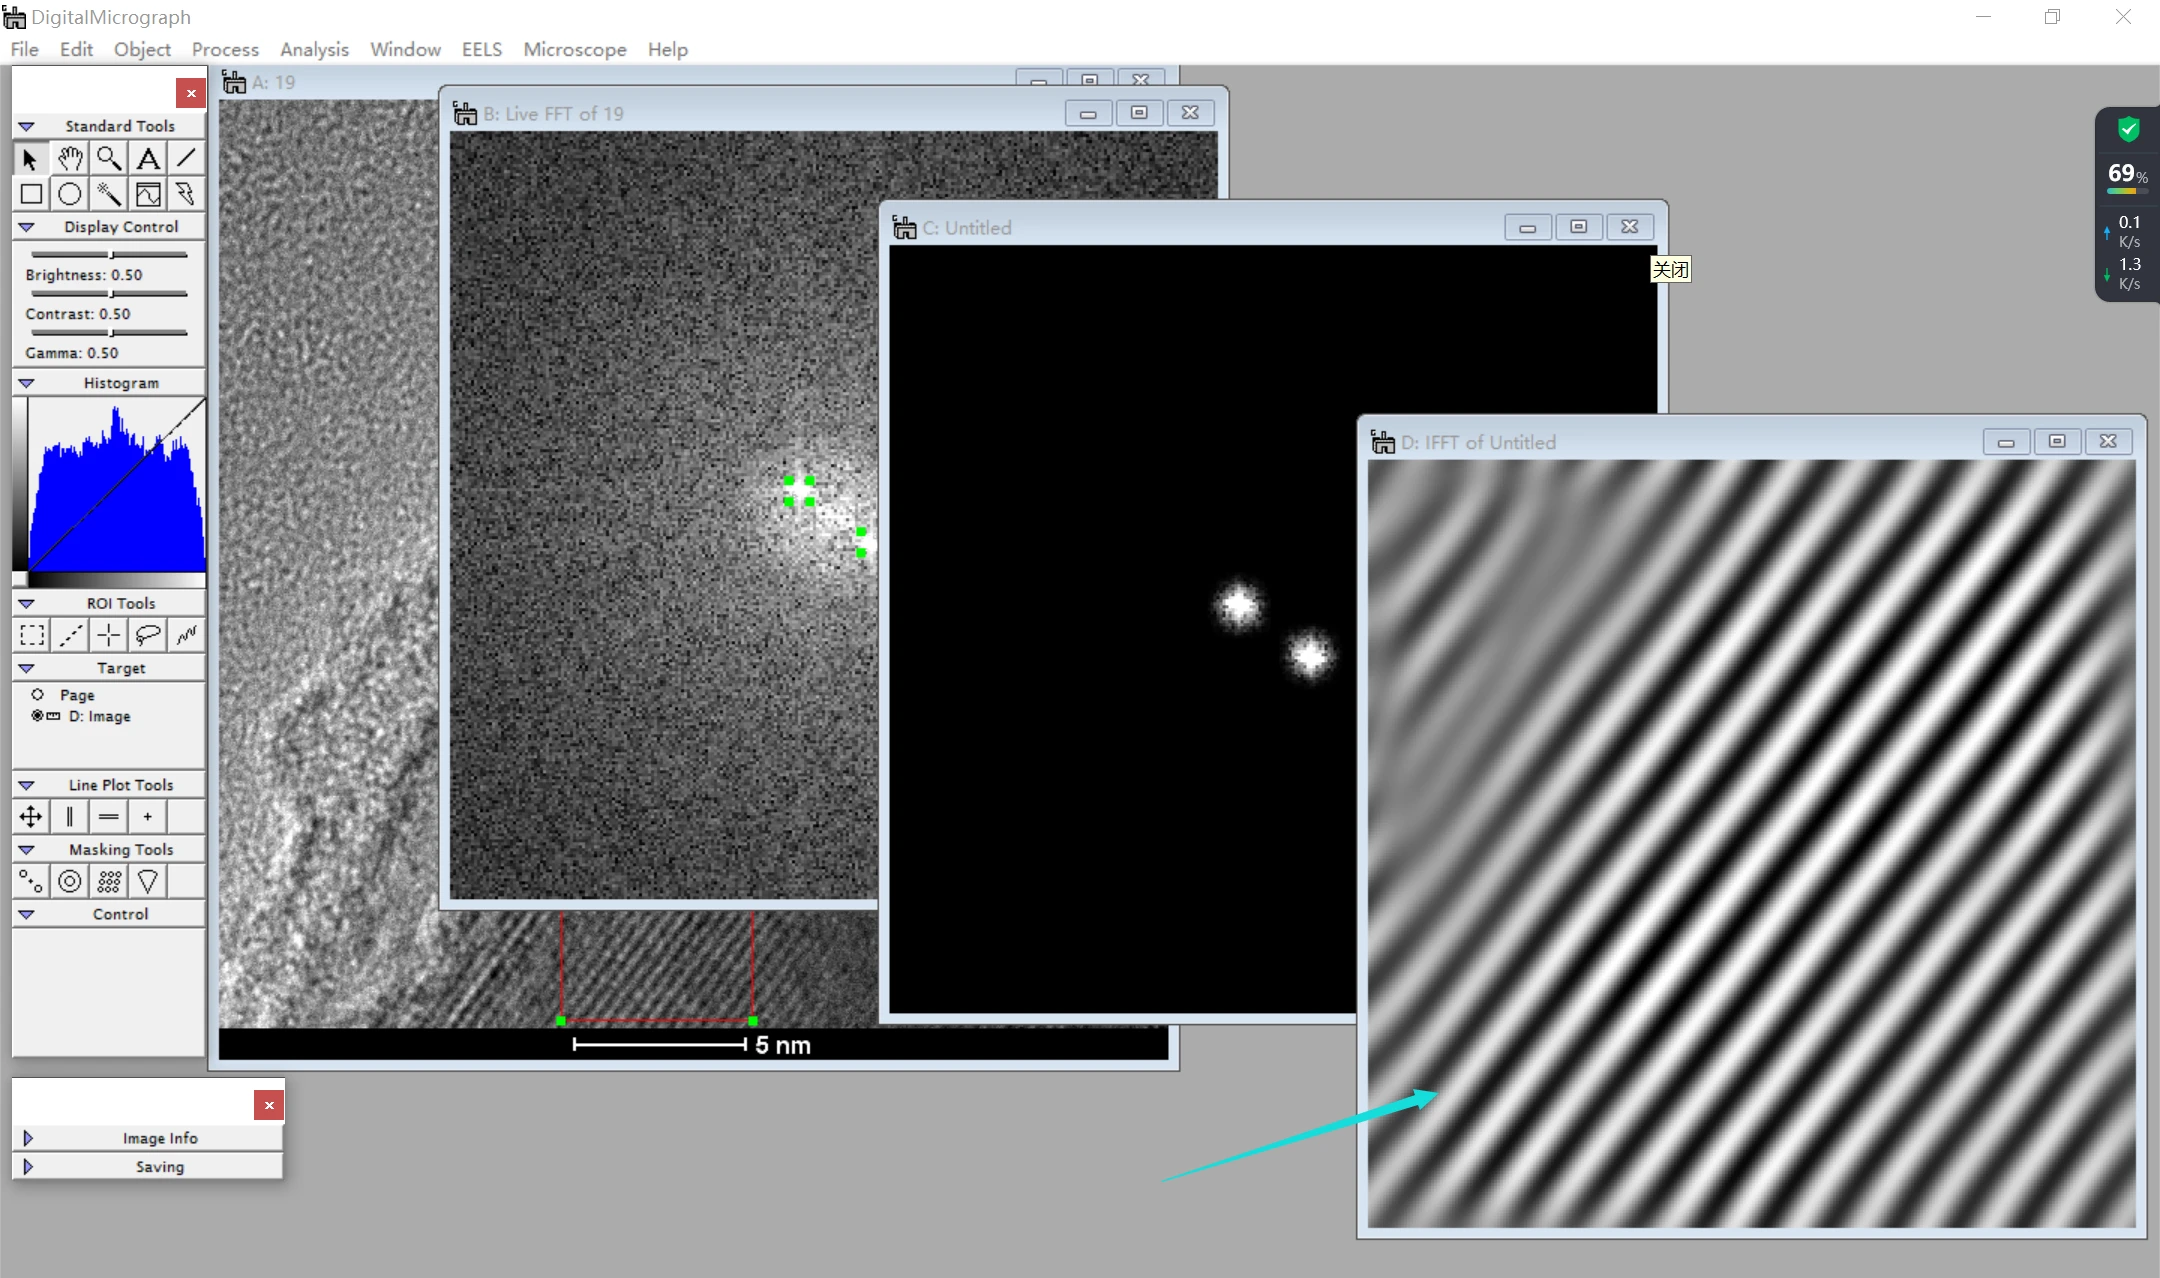Select the Page target radio button
This screenshot has width=2160, height=1278.
point(38,694)
